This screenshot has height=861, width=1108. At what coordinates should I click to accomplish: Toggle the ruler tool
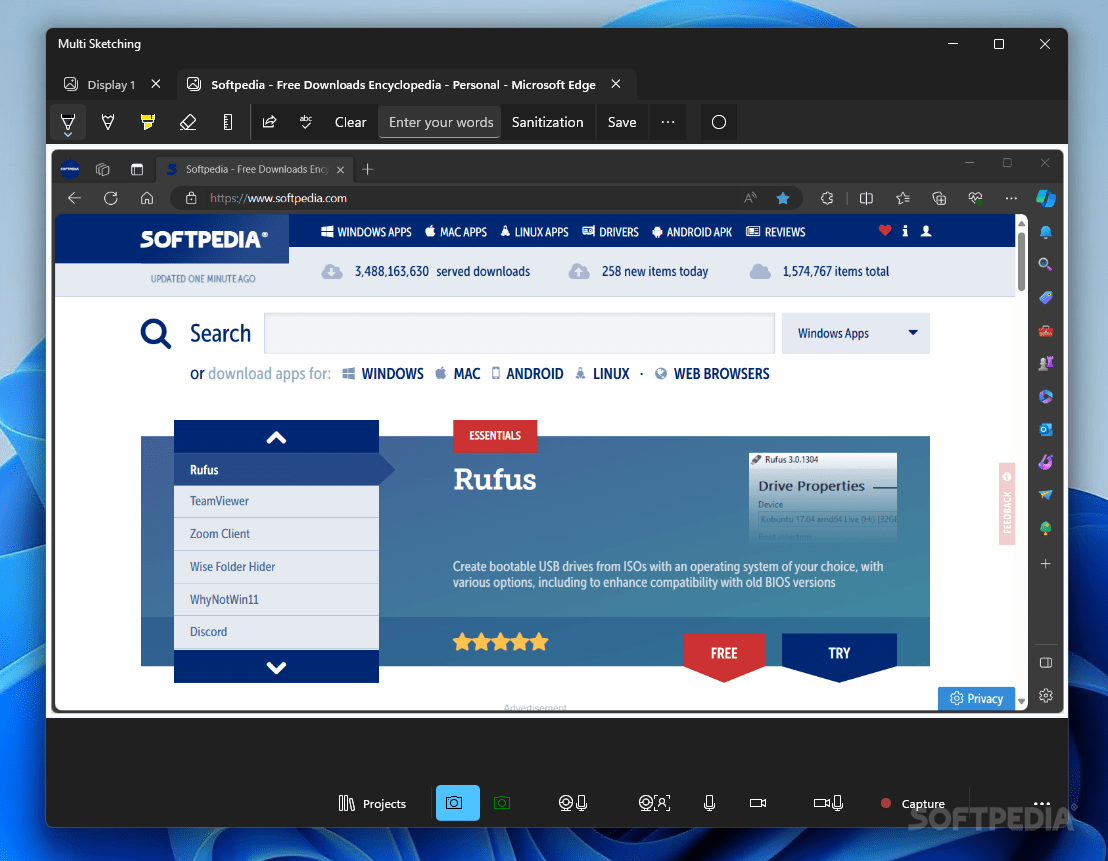pos(228,122)
